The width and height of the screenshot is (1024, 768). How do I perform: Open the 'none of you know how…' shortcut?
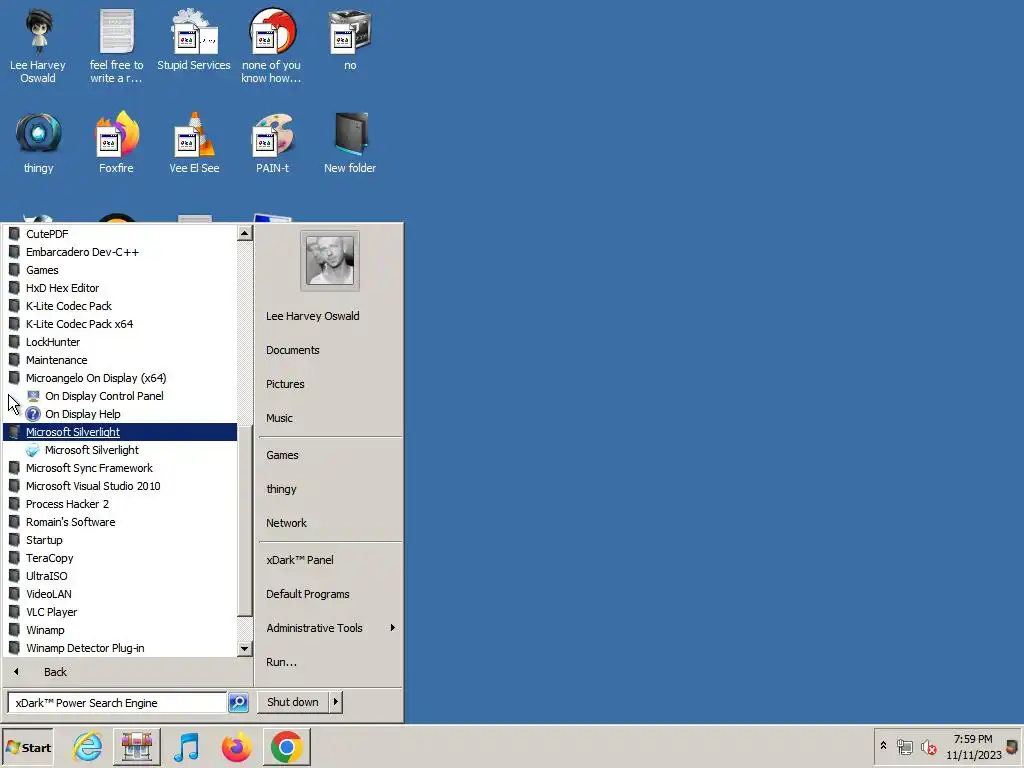pos(272,46)
